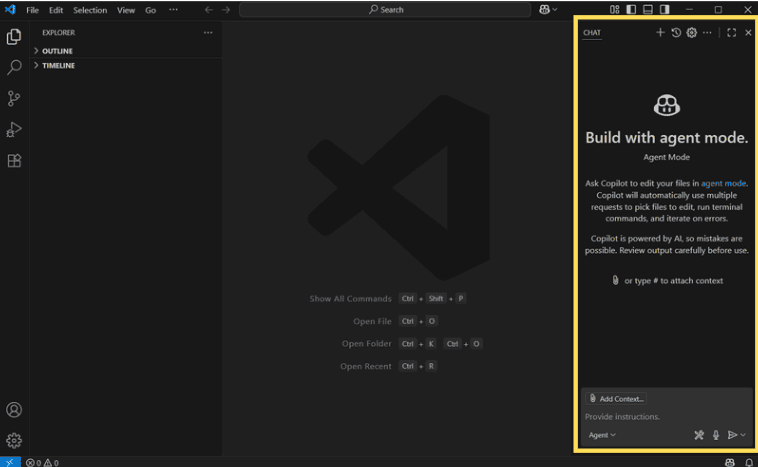Show errors and warnings in status bar
758x467 pixels.
(43, 463)
